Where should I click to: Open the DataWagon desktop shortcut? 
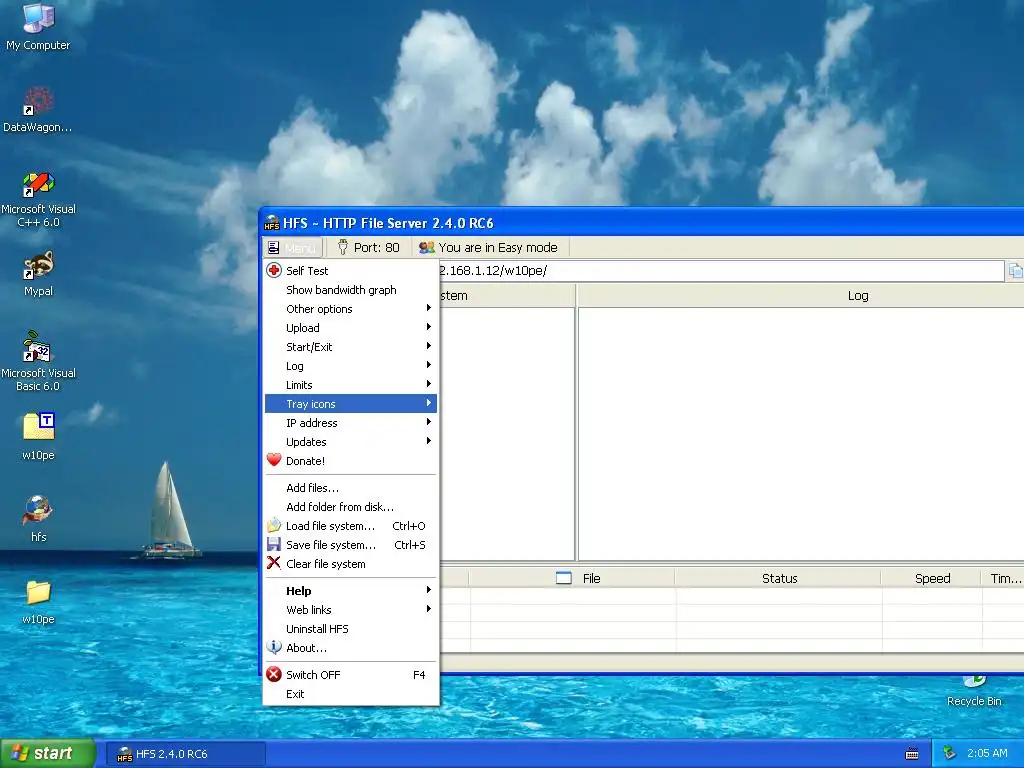(x=38, y=109)
